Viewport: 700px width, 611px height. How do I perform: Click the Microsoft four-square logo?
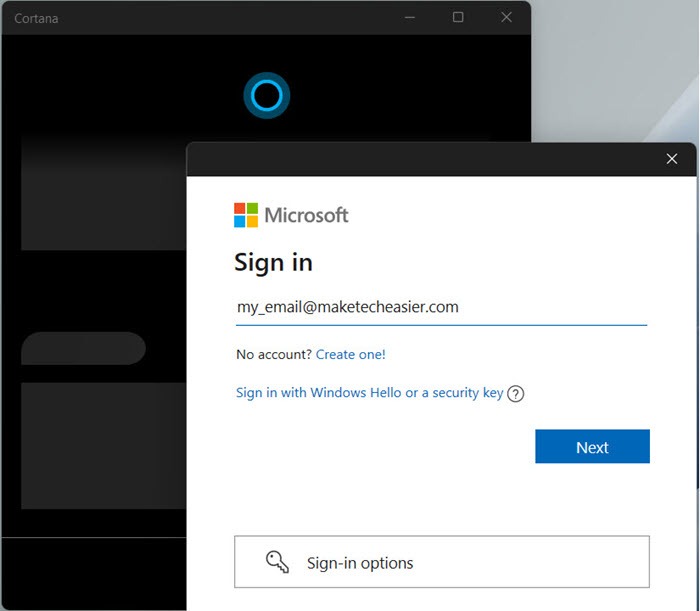pos(246,215)
